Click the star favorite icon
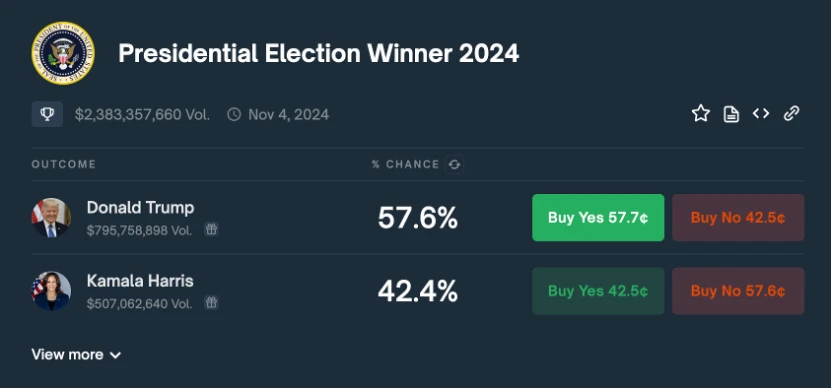832x388 pixels. [700, 113]
